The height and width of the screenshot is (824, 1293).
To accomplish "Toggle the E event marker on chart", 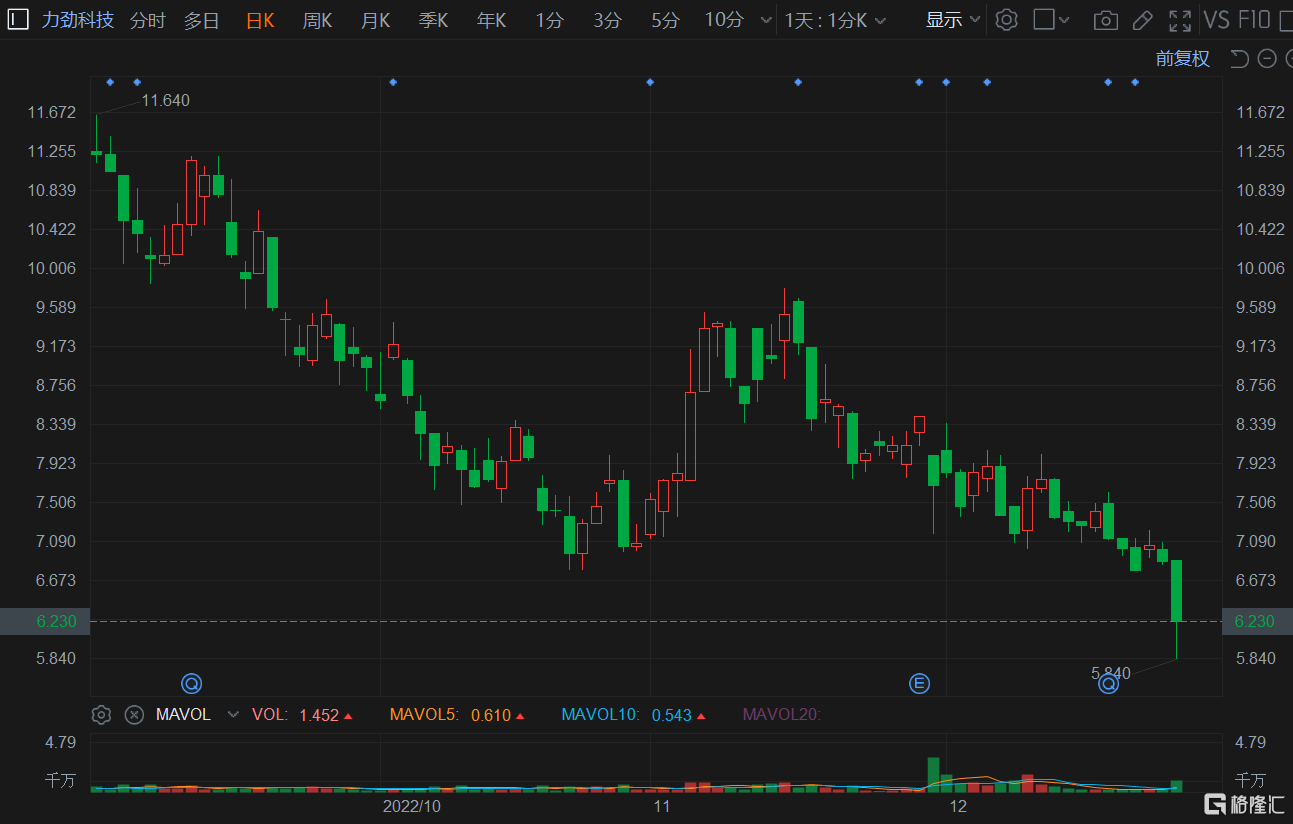I will [919, 684].
